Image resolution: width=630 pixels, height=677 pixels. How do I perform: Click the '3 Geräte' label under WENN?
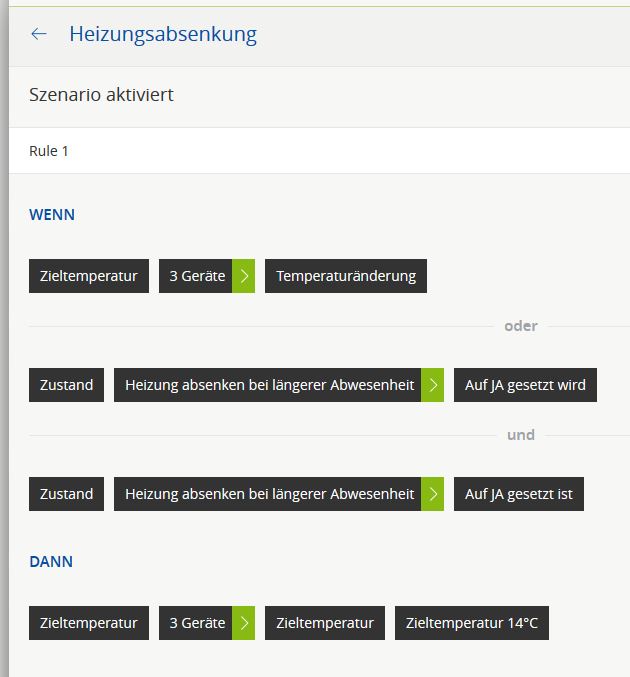click(x=196, y=276)
